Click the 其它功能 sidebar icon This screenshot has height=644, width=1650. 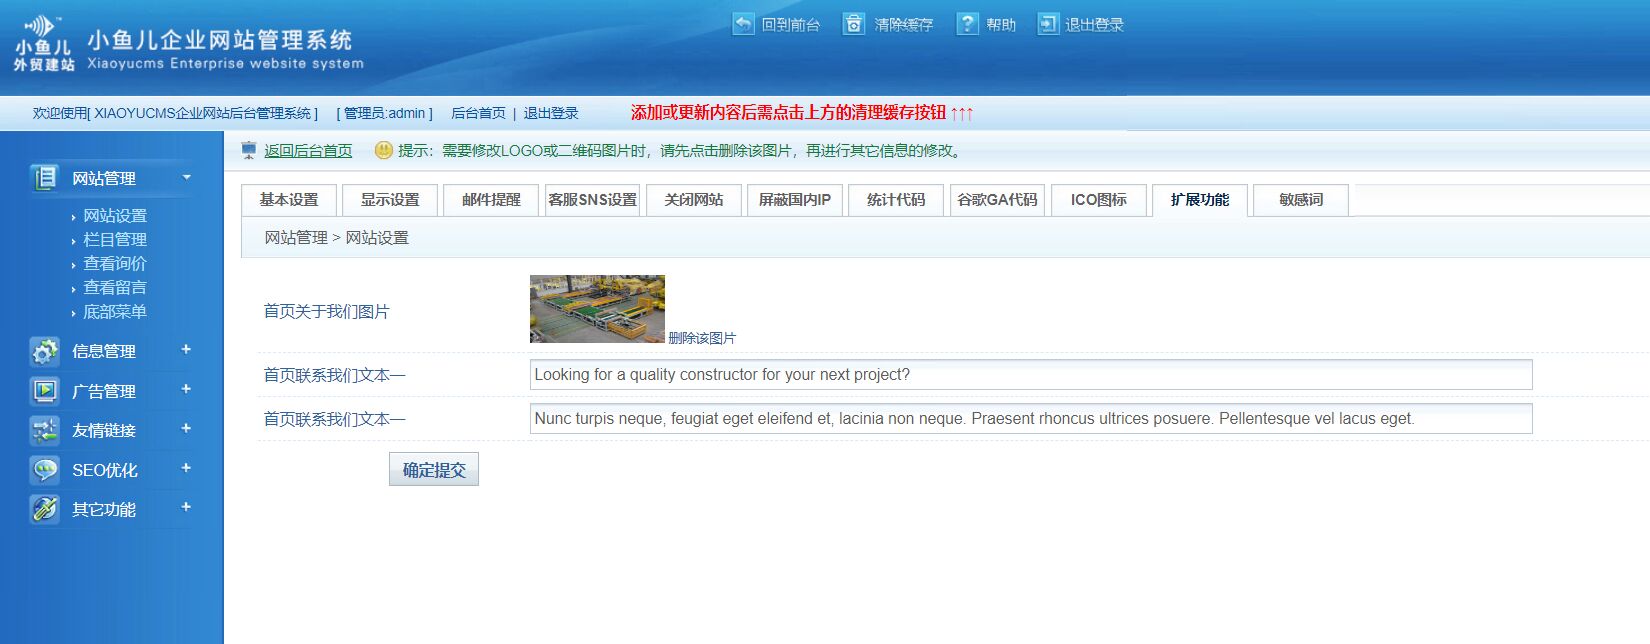tap(45, 509)
